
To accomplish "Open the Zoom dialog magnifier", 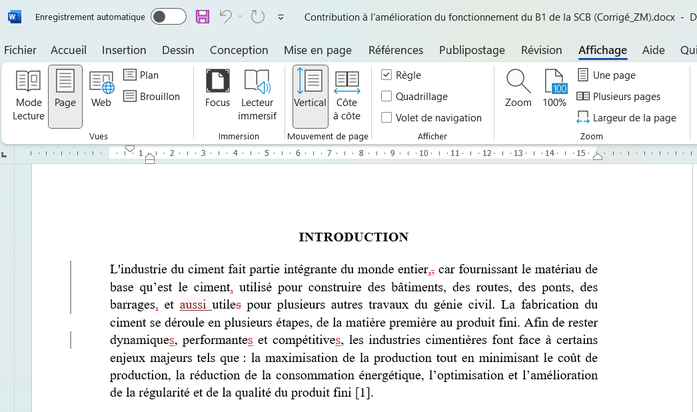I will (518, 90).
